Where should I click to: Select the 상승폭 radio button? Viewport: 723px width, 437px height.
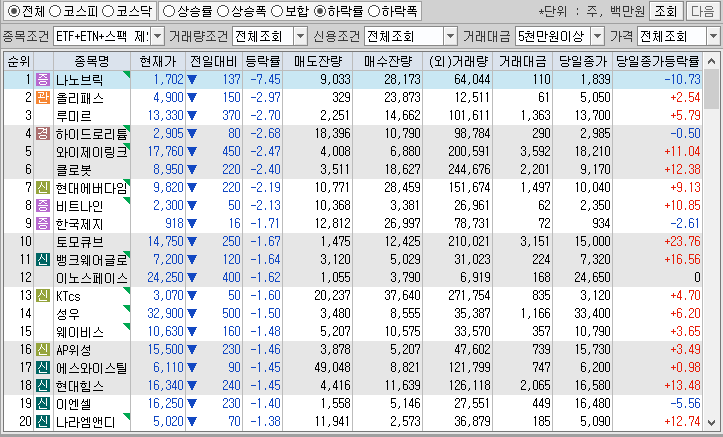[223, 11]
